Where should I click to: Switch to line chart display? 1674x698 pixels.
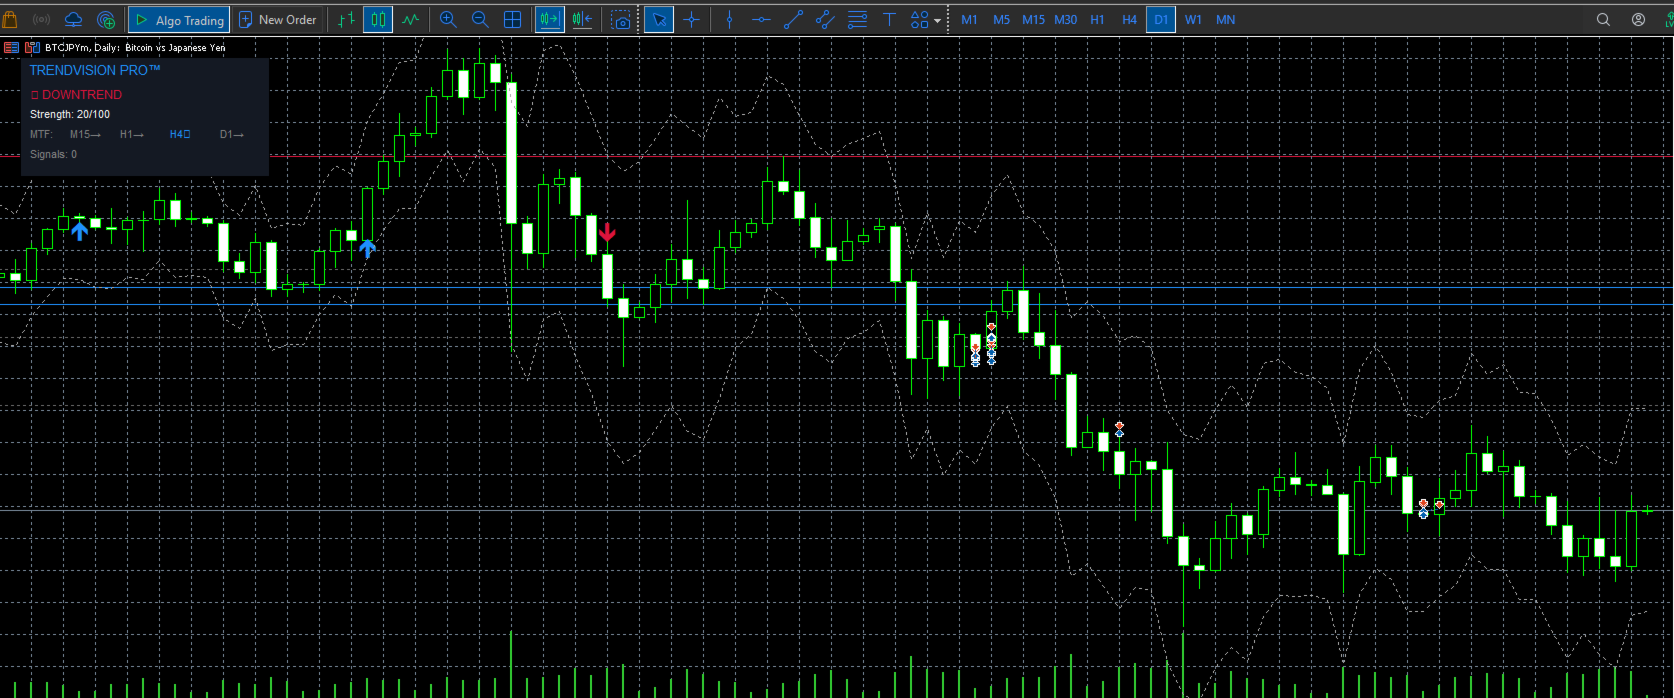point(410,19)
